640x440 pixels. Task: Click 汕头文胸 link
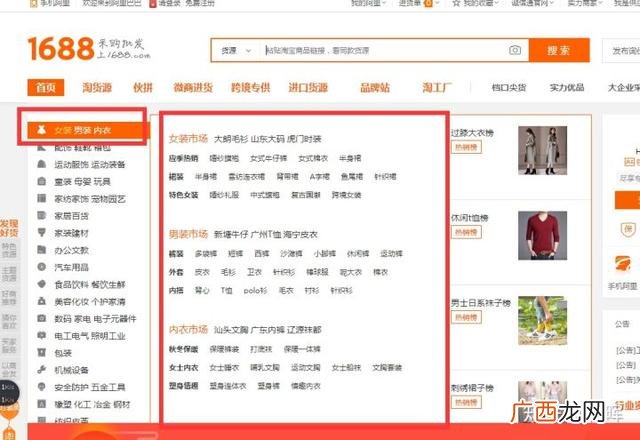[231, 329]
